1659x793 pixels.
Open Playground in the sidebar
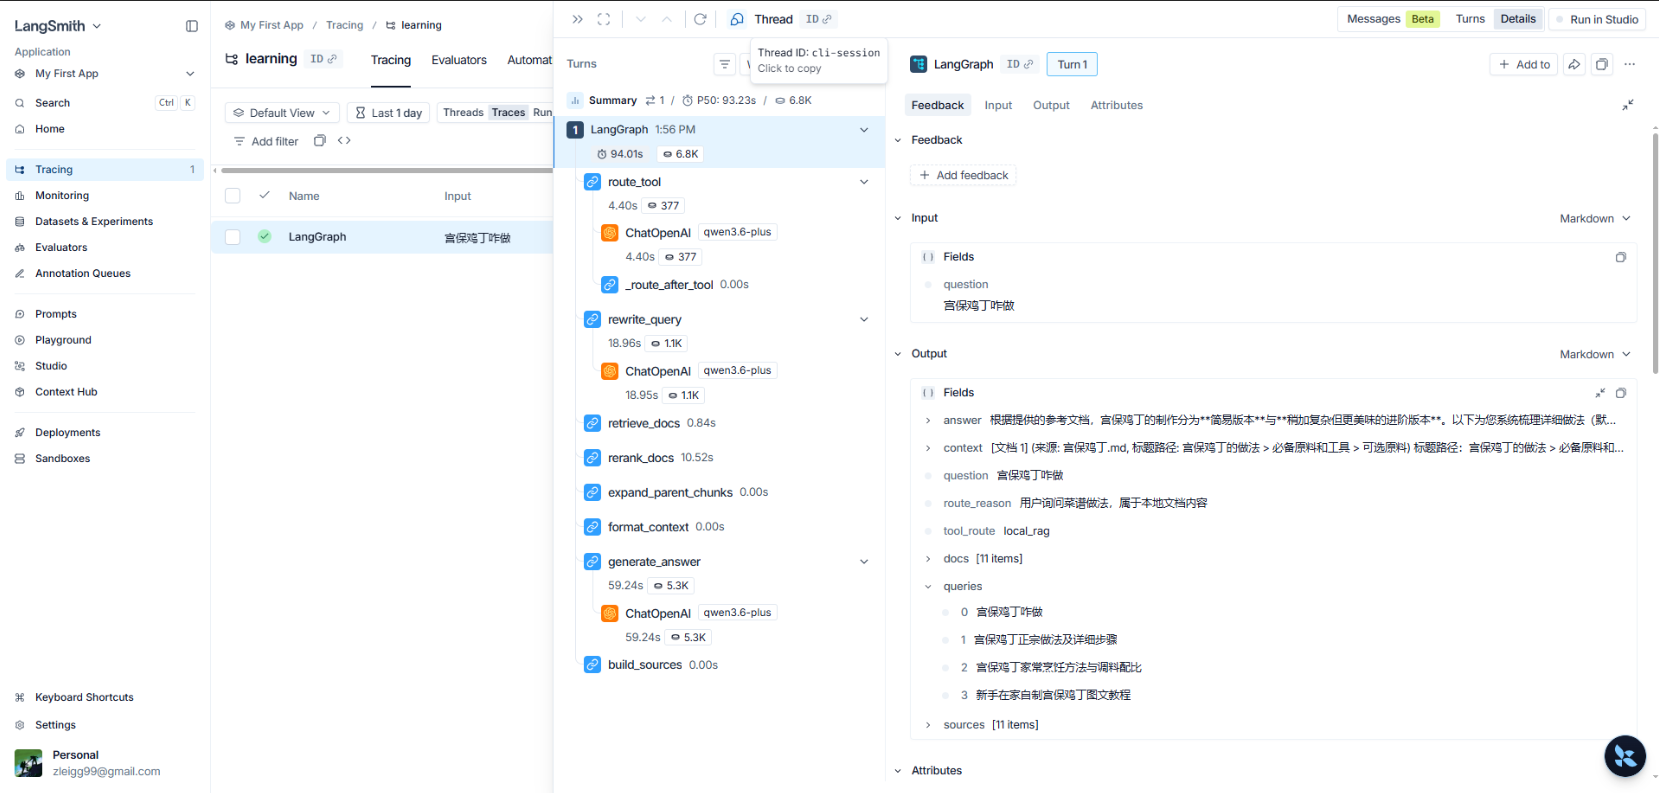pyautogui.click(x=104, y=340)
